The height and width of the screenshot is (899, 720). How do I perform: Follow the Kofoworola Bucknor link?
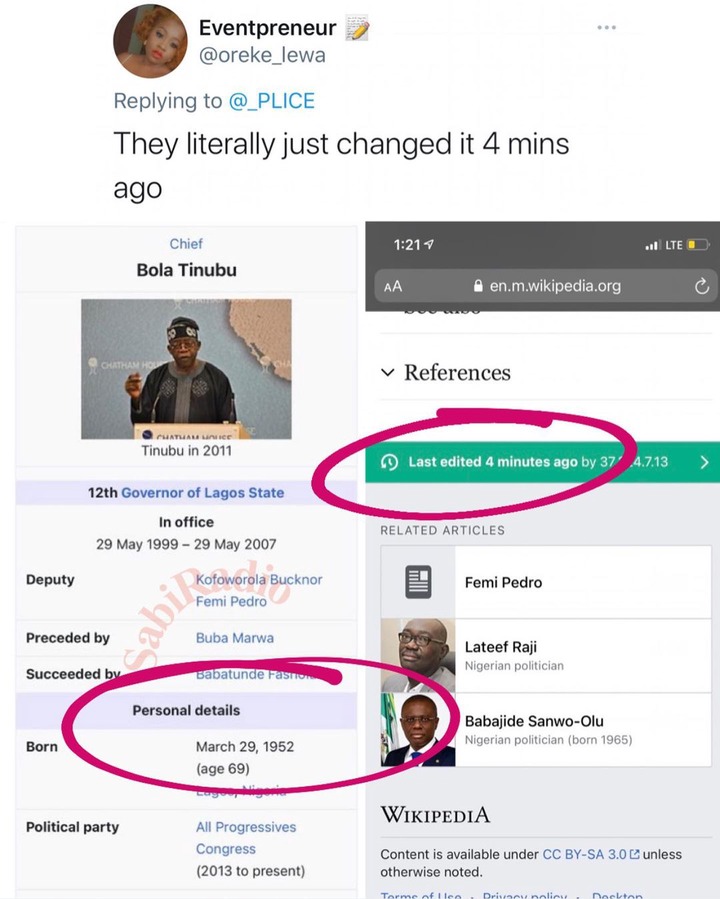259,579
